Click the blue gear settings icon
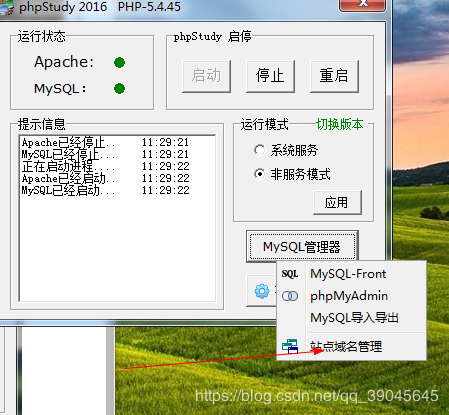The width and height of the screenshot is (449, 415). pyautogui.click(x=262, y=291)
